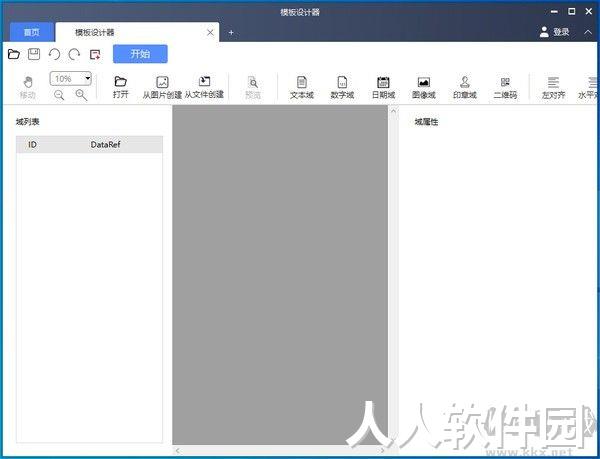Zoom out with the minus magnifier
The width and height of the screenshot is (600, 459).
[59, 95]
